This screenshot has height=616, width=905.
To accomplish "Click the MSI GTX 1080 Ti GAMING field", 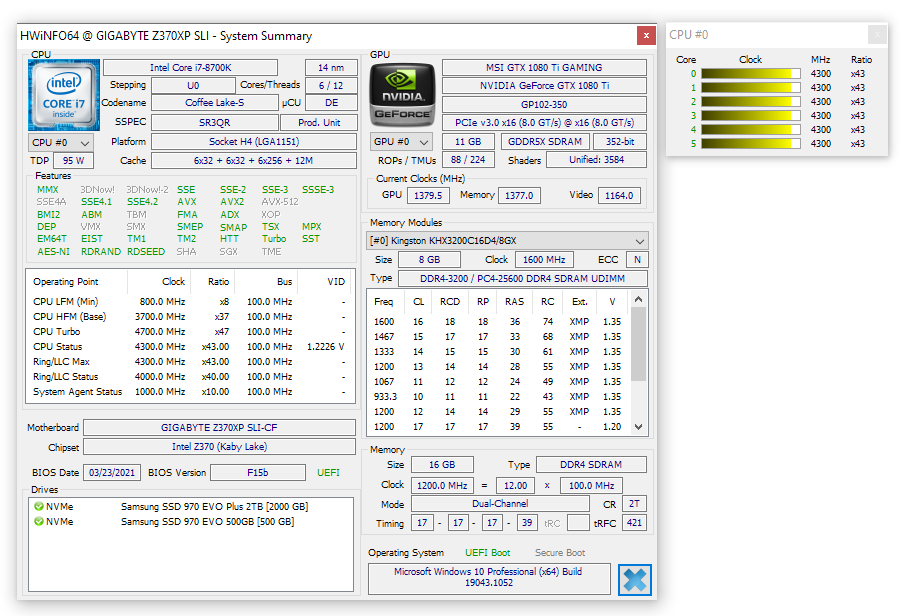I will (x=544, y=68).
